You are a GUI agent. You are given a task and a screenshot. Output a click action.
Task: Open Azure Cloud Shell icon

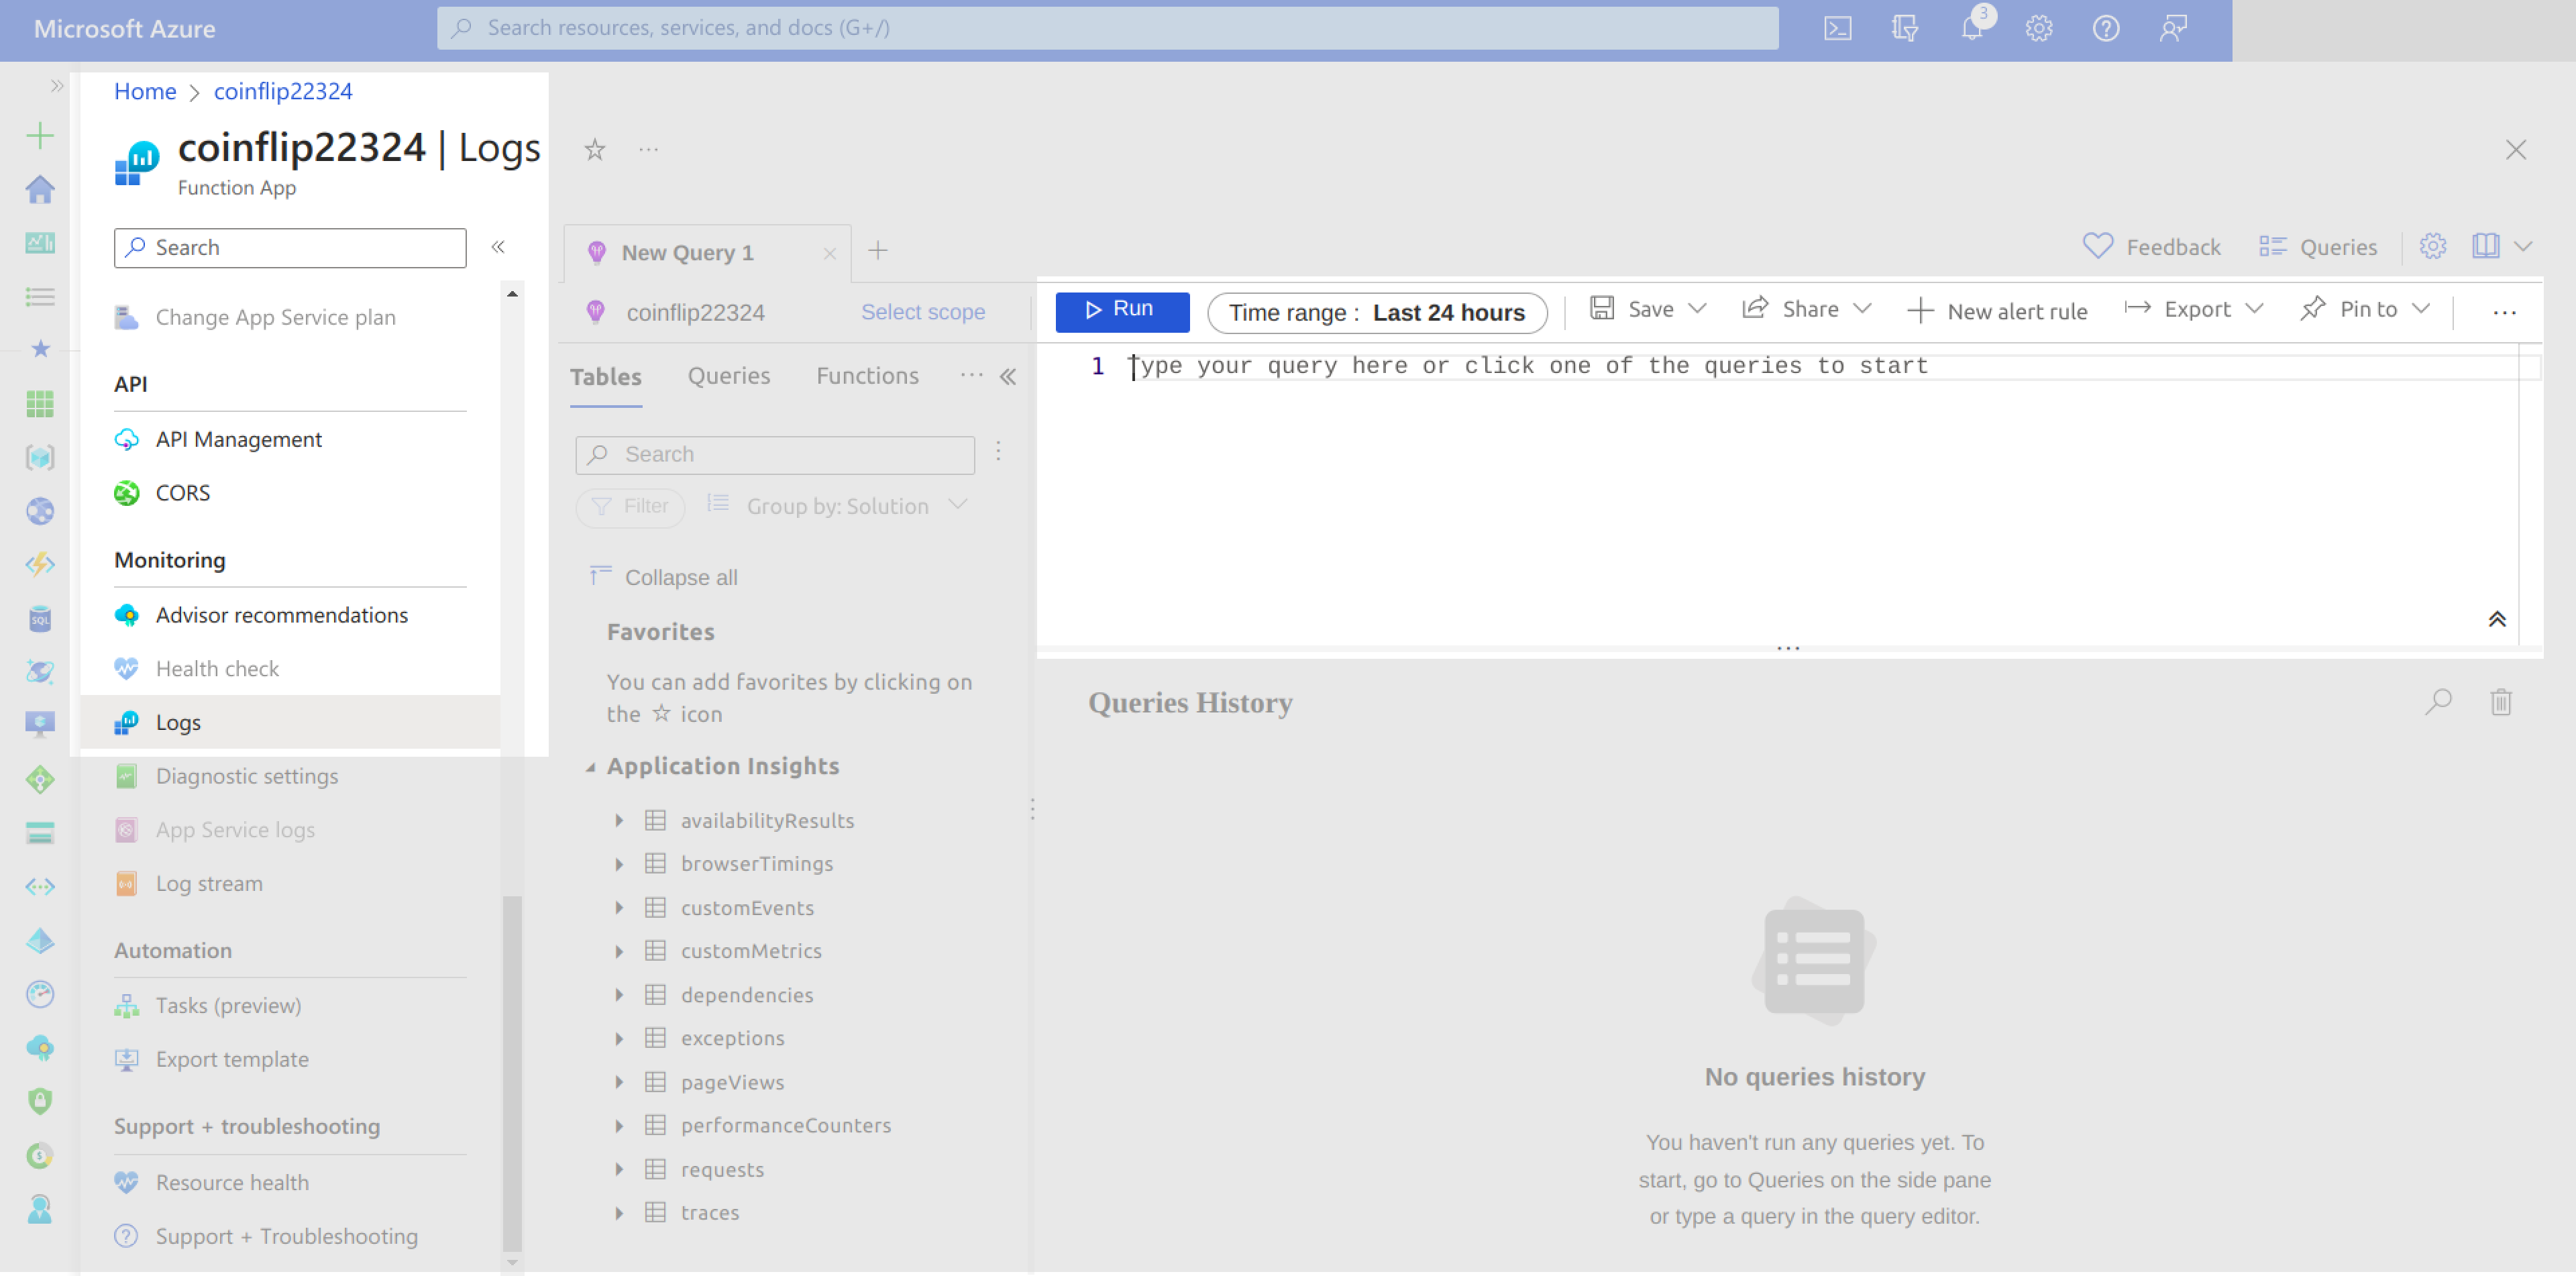click(x=1837, y=28)
